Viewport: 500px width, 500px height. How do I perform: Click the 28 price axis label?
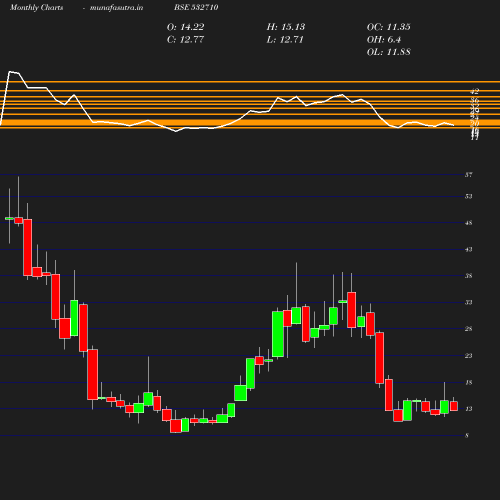pos(469,329)
